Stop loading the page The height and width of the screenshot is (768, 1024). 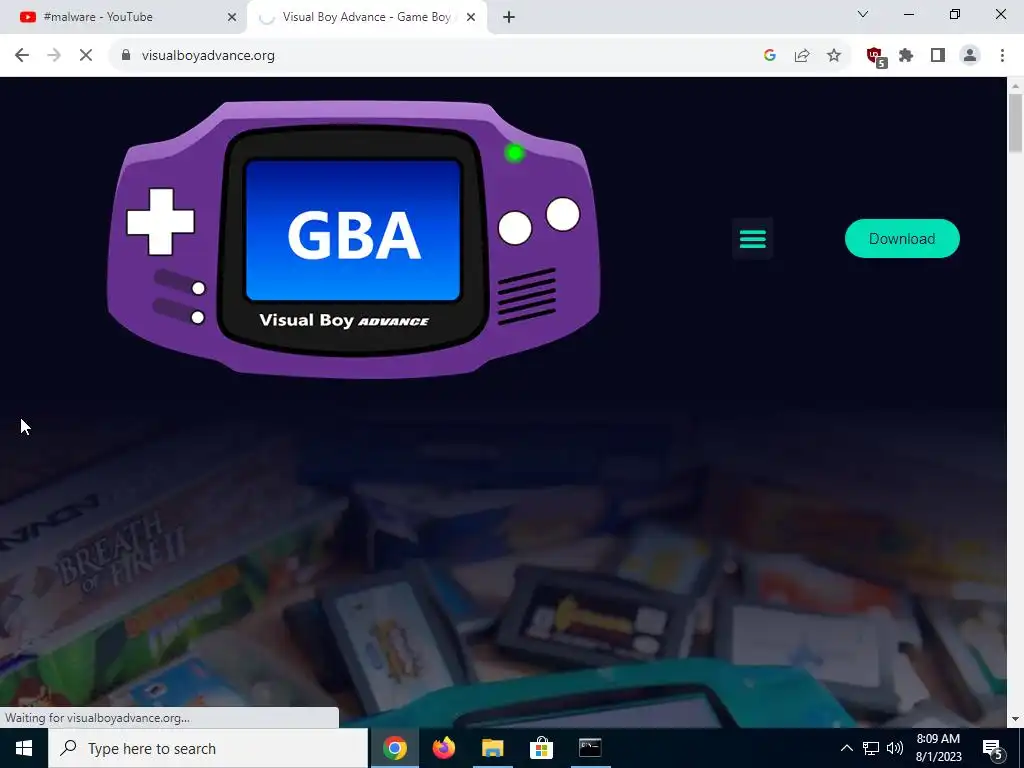pos(86,56)
